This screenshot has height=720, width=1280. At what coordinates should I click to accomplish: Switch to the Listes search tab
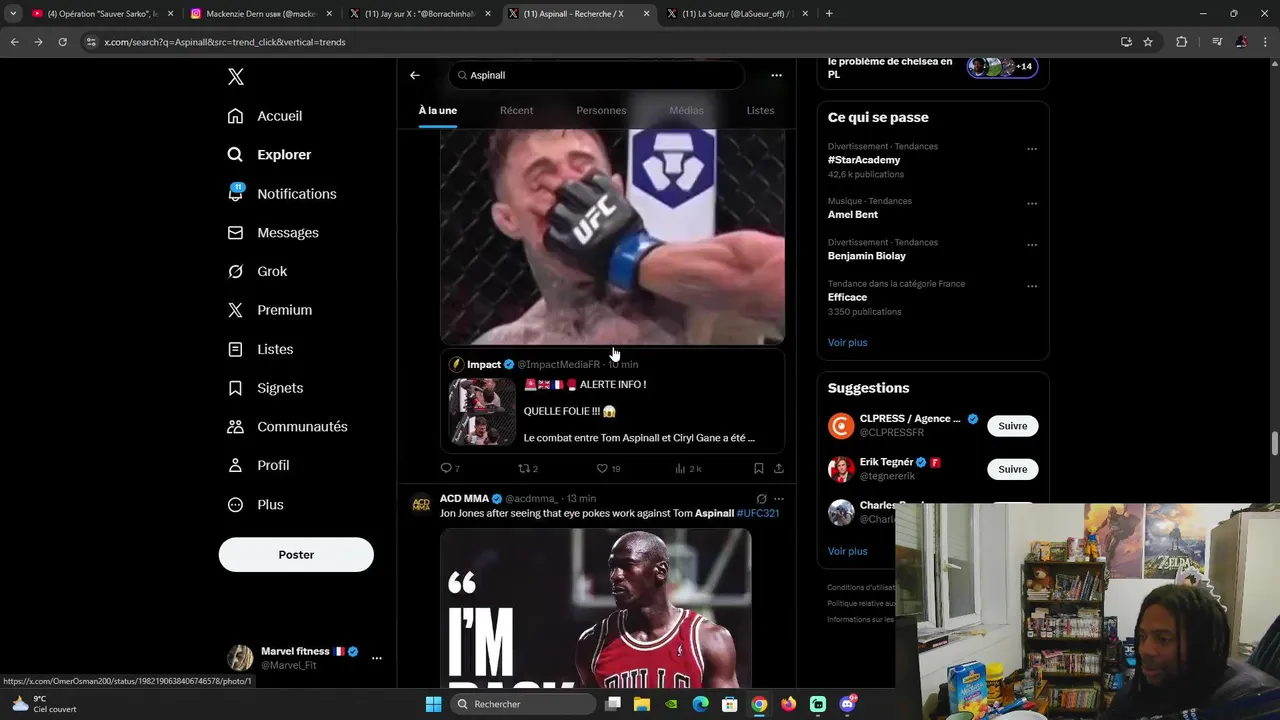click(760, 111)
